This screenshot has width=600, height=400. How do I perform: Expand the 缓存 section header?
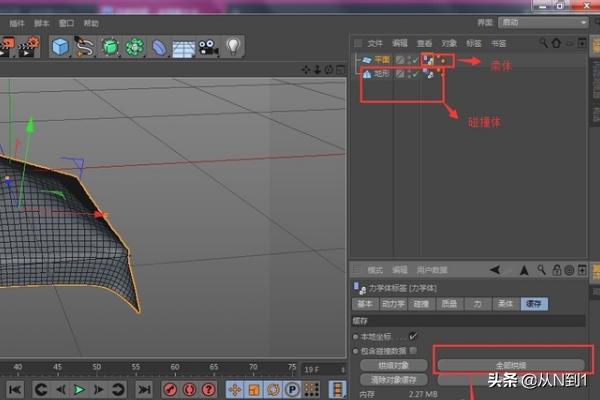[361, 319]
